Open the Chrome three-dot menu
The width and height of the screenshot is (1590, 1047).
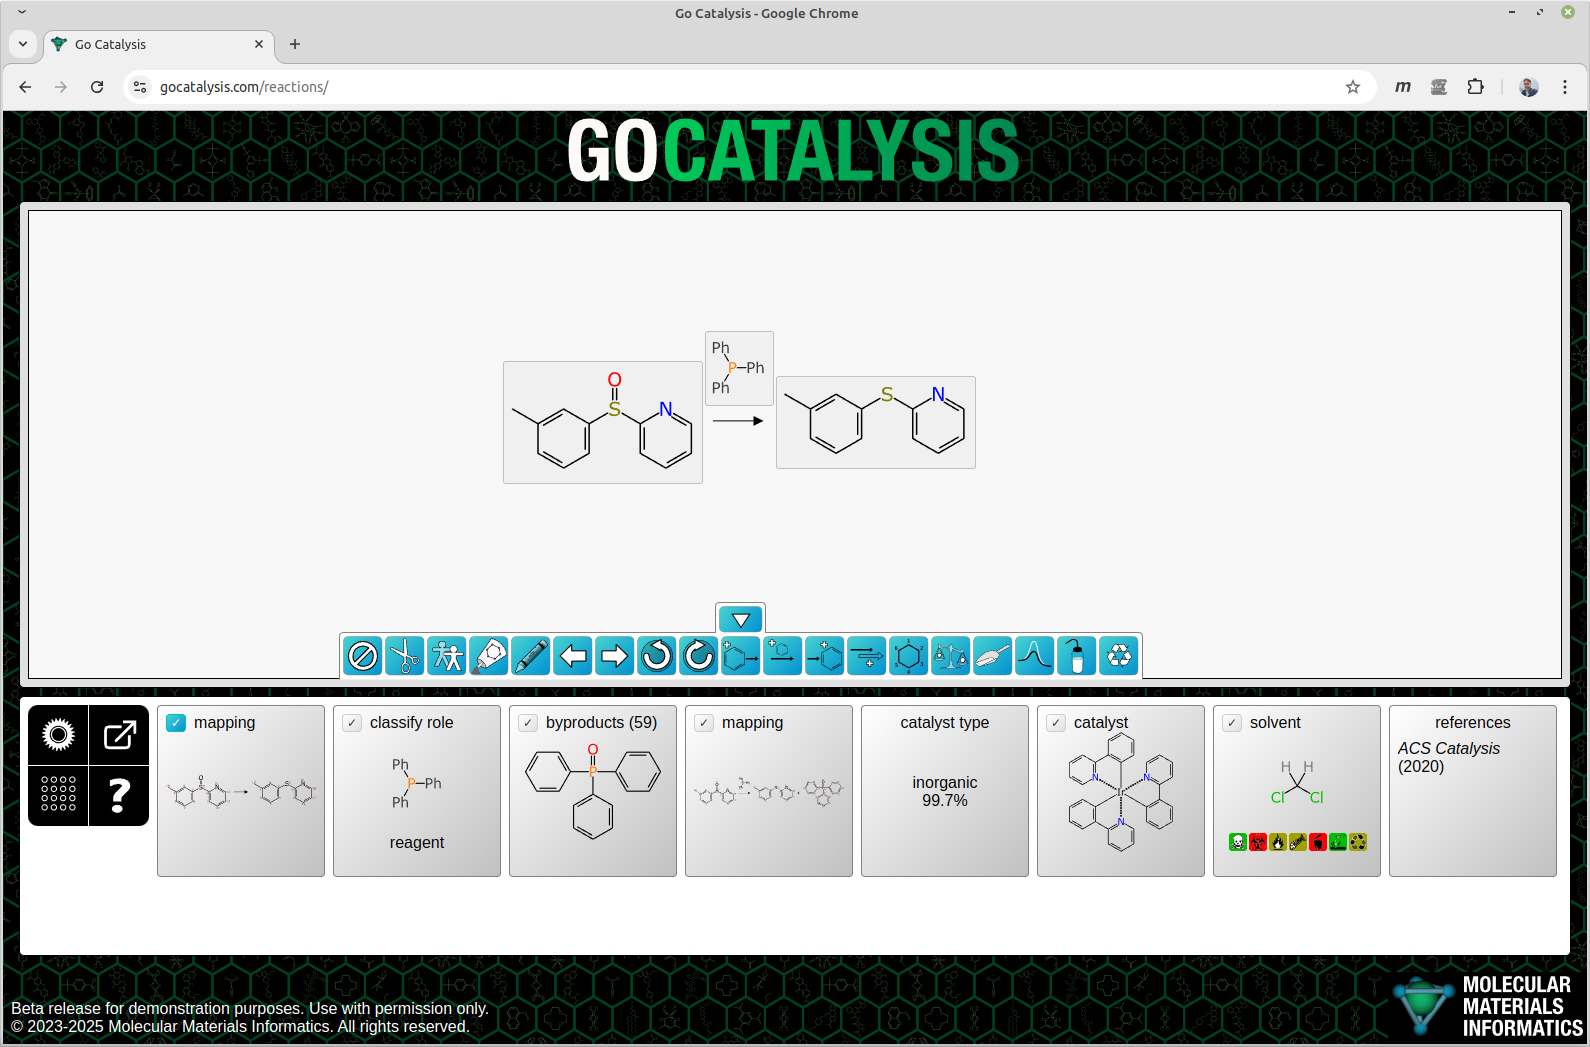1565,87
